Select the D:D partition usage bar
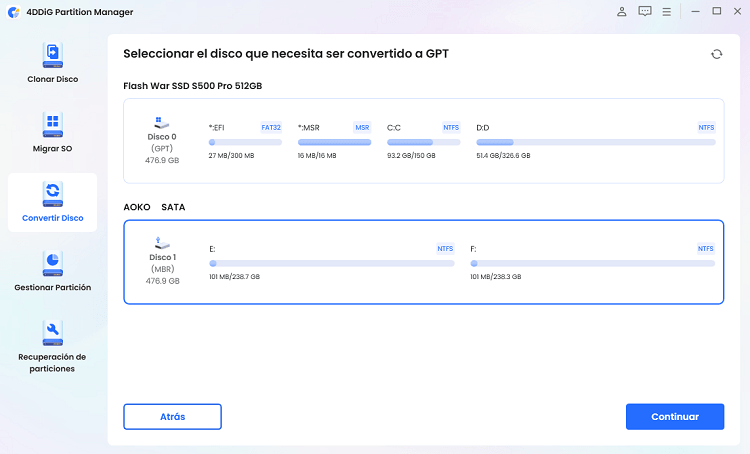Viewport: 750px width, 454px height. [x=596, y=142]
